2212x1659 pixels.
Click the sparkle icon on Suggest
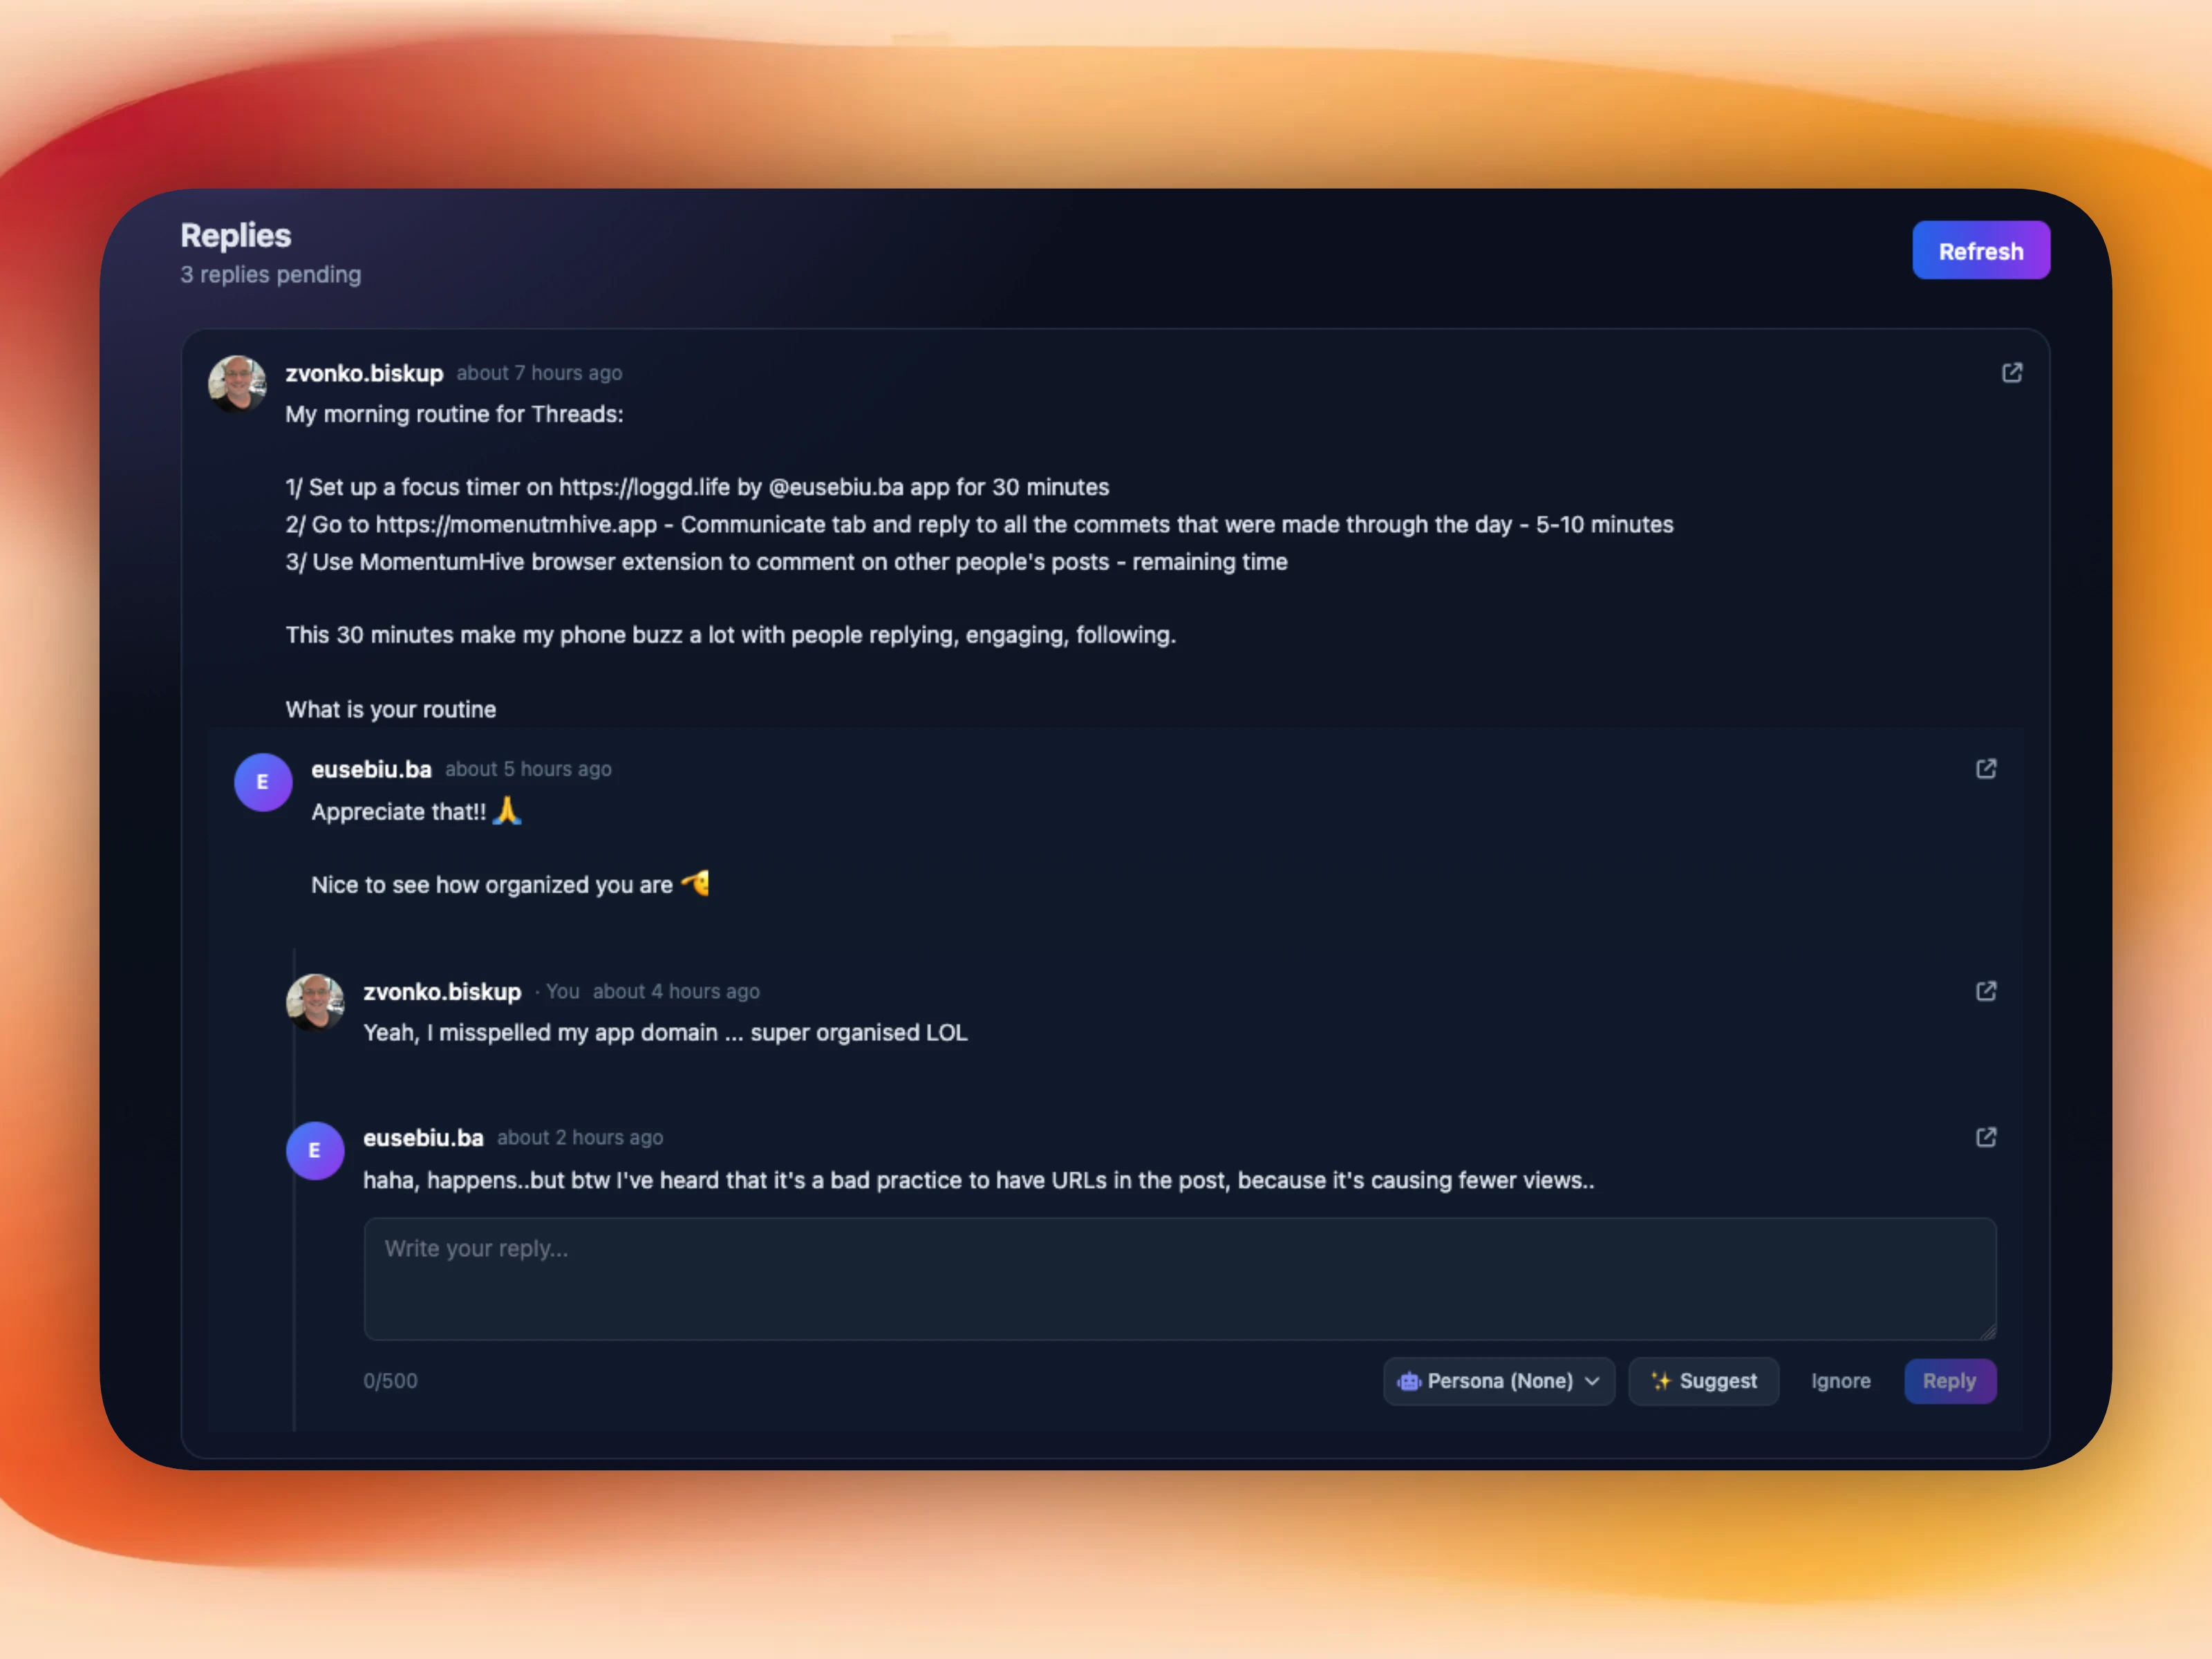(x=1661, y=1381)
